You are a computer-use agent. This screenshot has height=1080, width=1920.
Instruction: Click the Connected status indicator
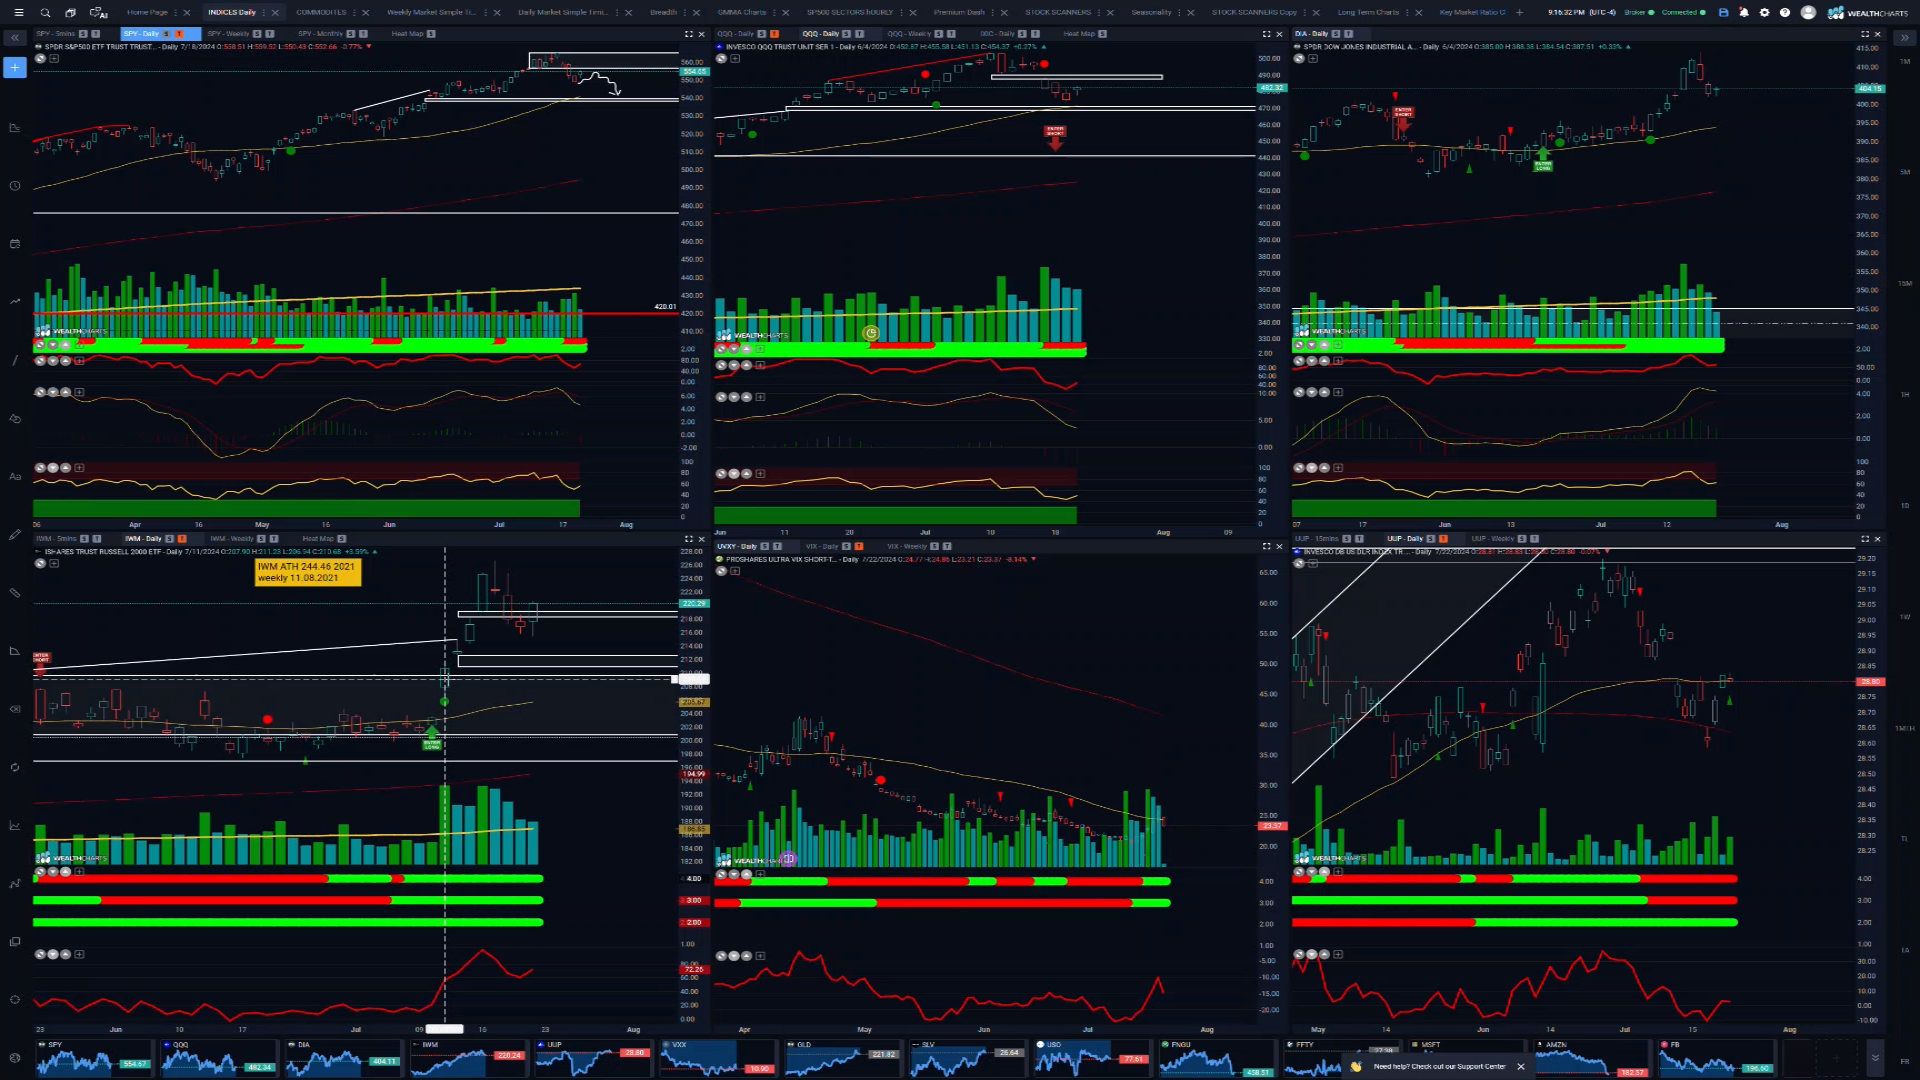point(1683,13)
